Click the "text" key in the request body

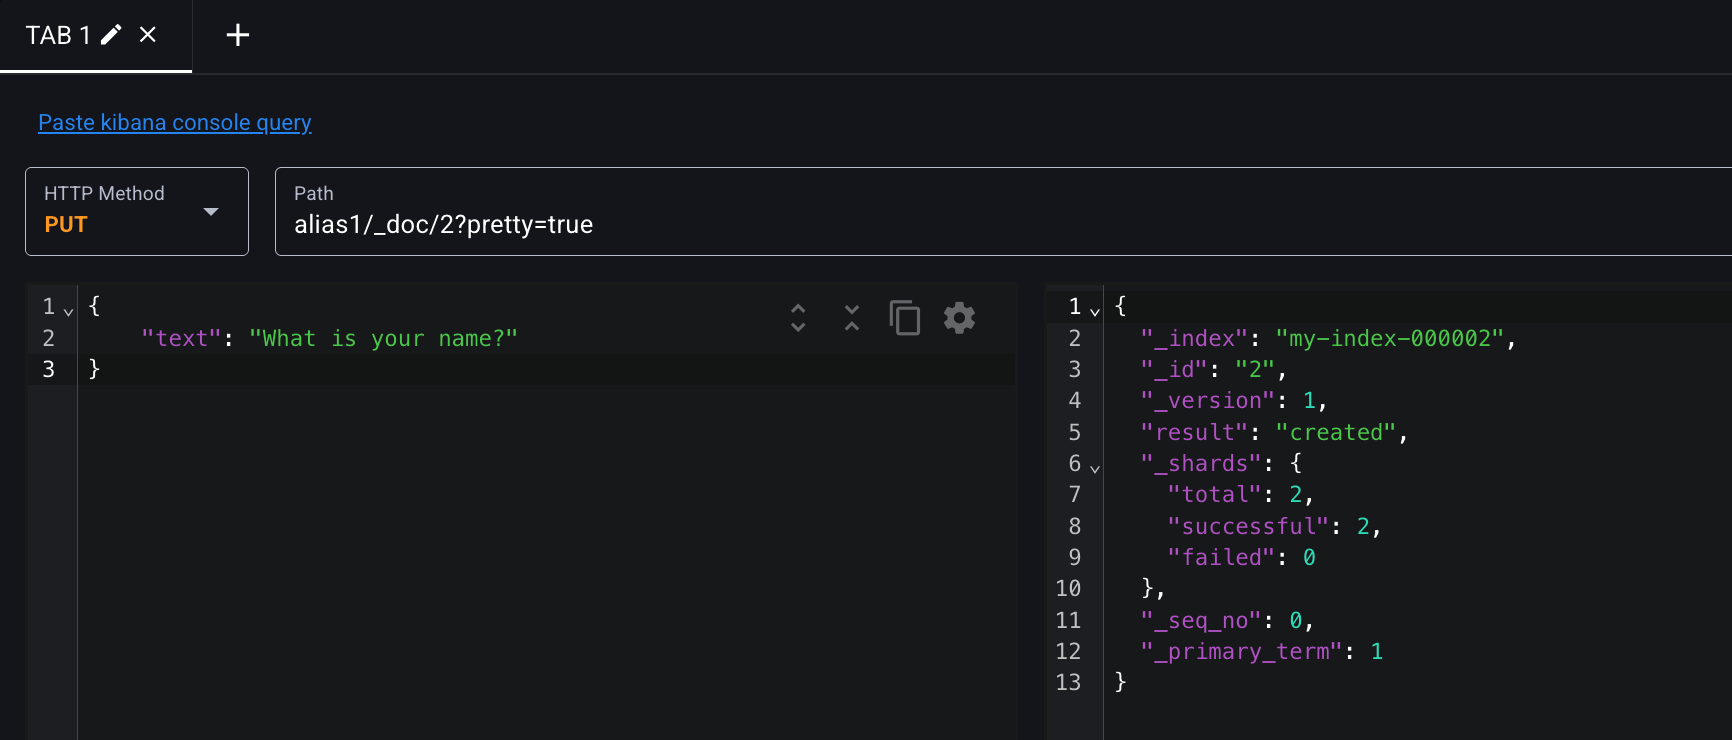tap(181, 339)
